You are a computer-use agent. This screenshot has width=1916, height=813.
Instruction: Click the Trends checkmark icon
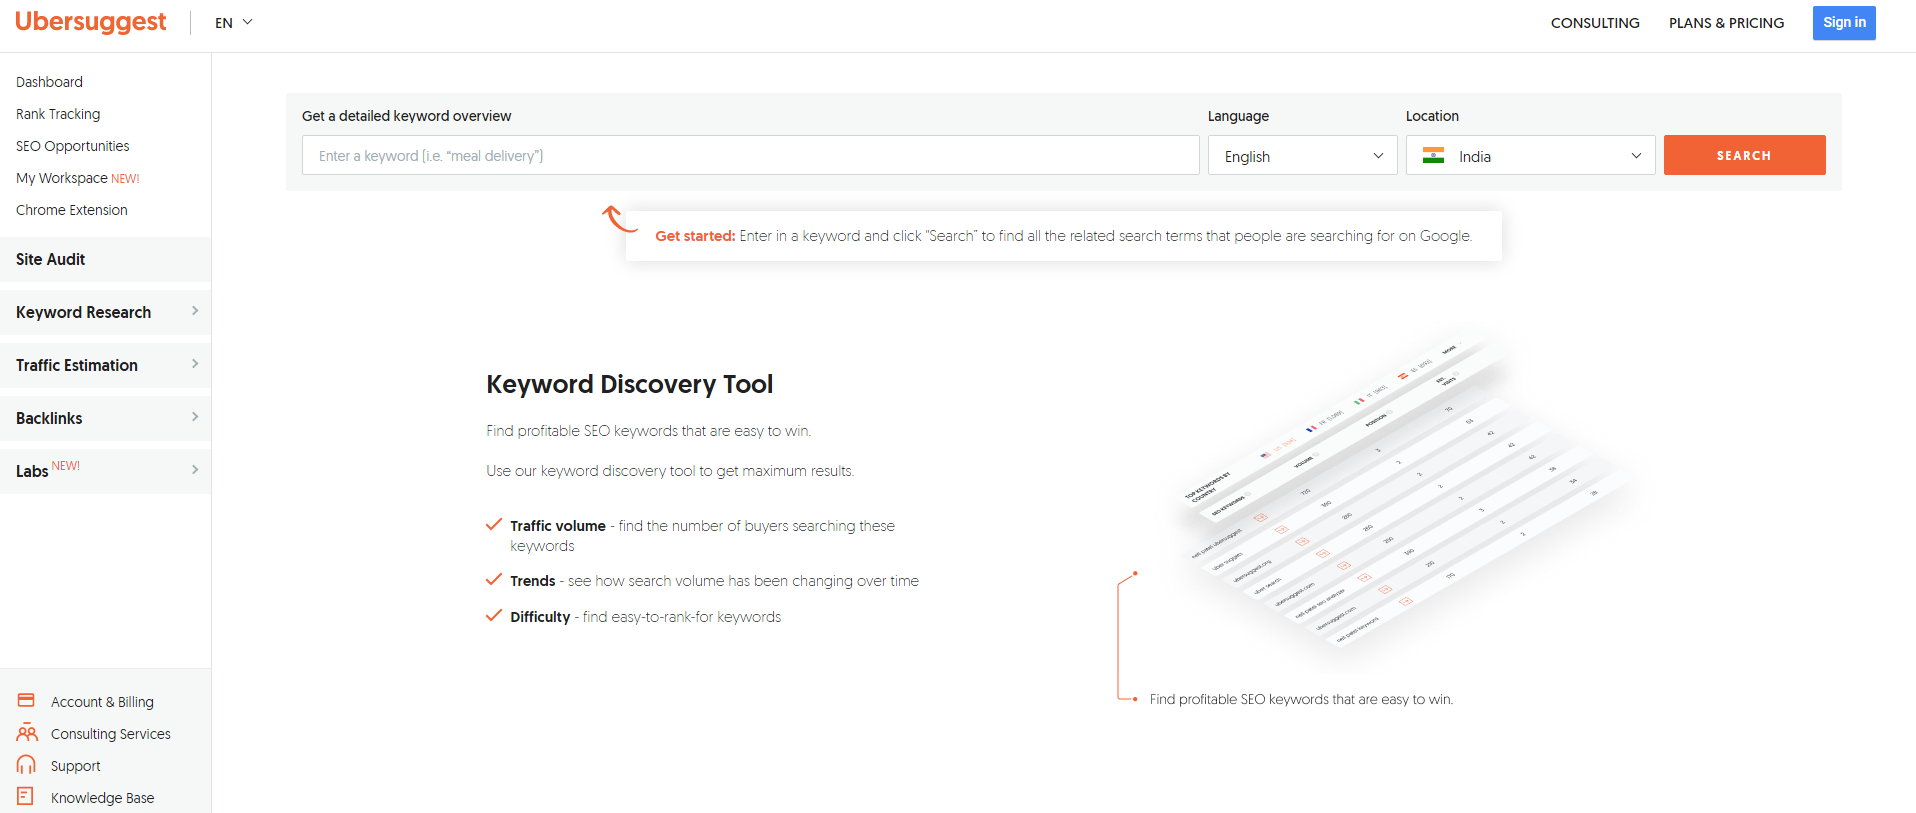pos(494,579)
